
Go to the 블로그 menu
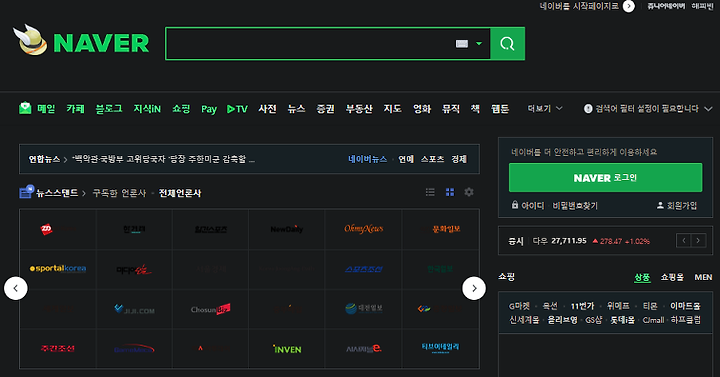[x=109, y=109]
